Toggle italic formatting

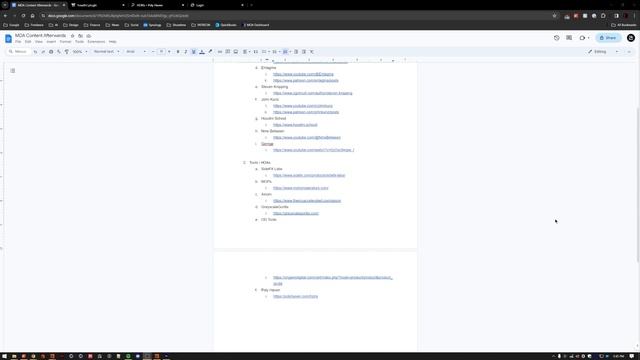pyautogui.click(x=186, y=52)
